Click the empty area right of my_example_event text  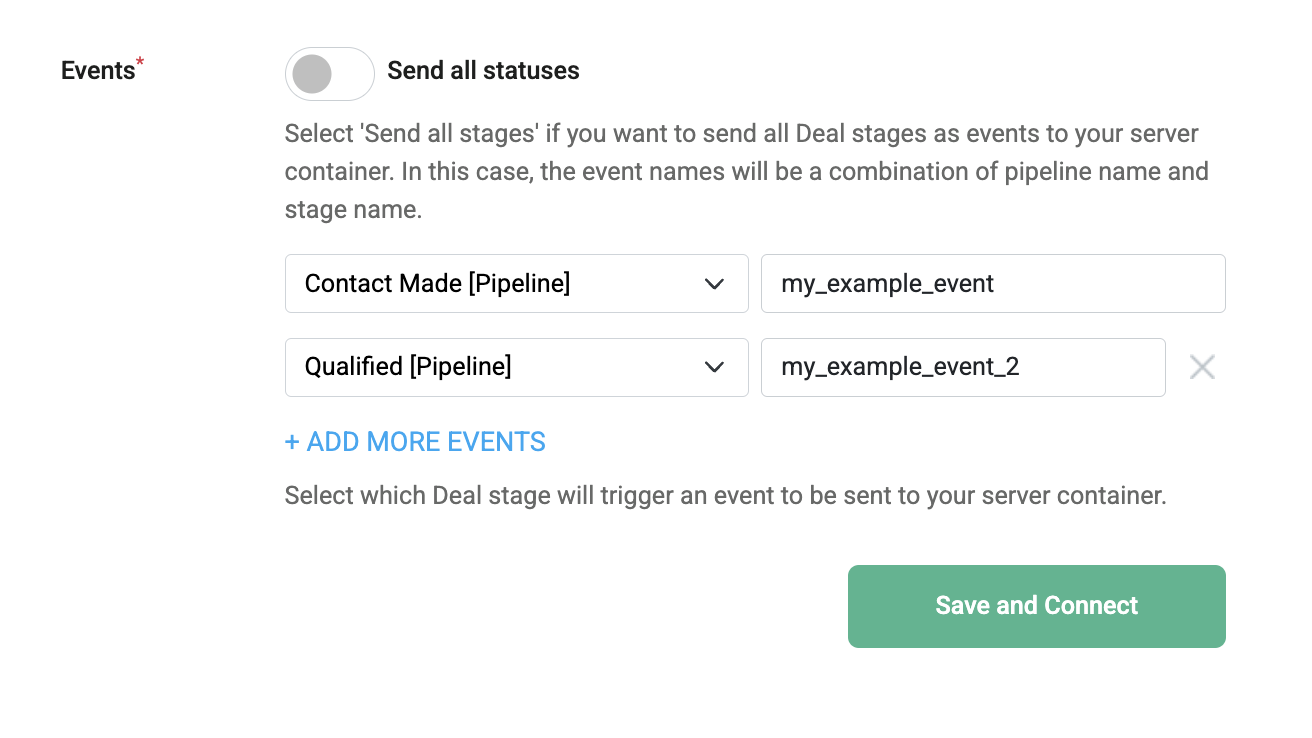pos(1108,284)
